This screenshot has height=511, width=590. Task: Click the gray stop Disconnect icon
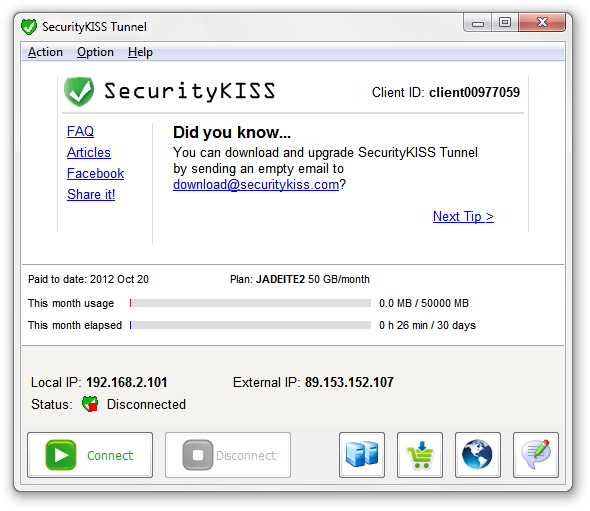click(198, 455)
